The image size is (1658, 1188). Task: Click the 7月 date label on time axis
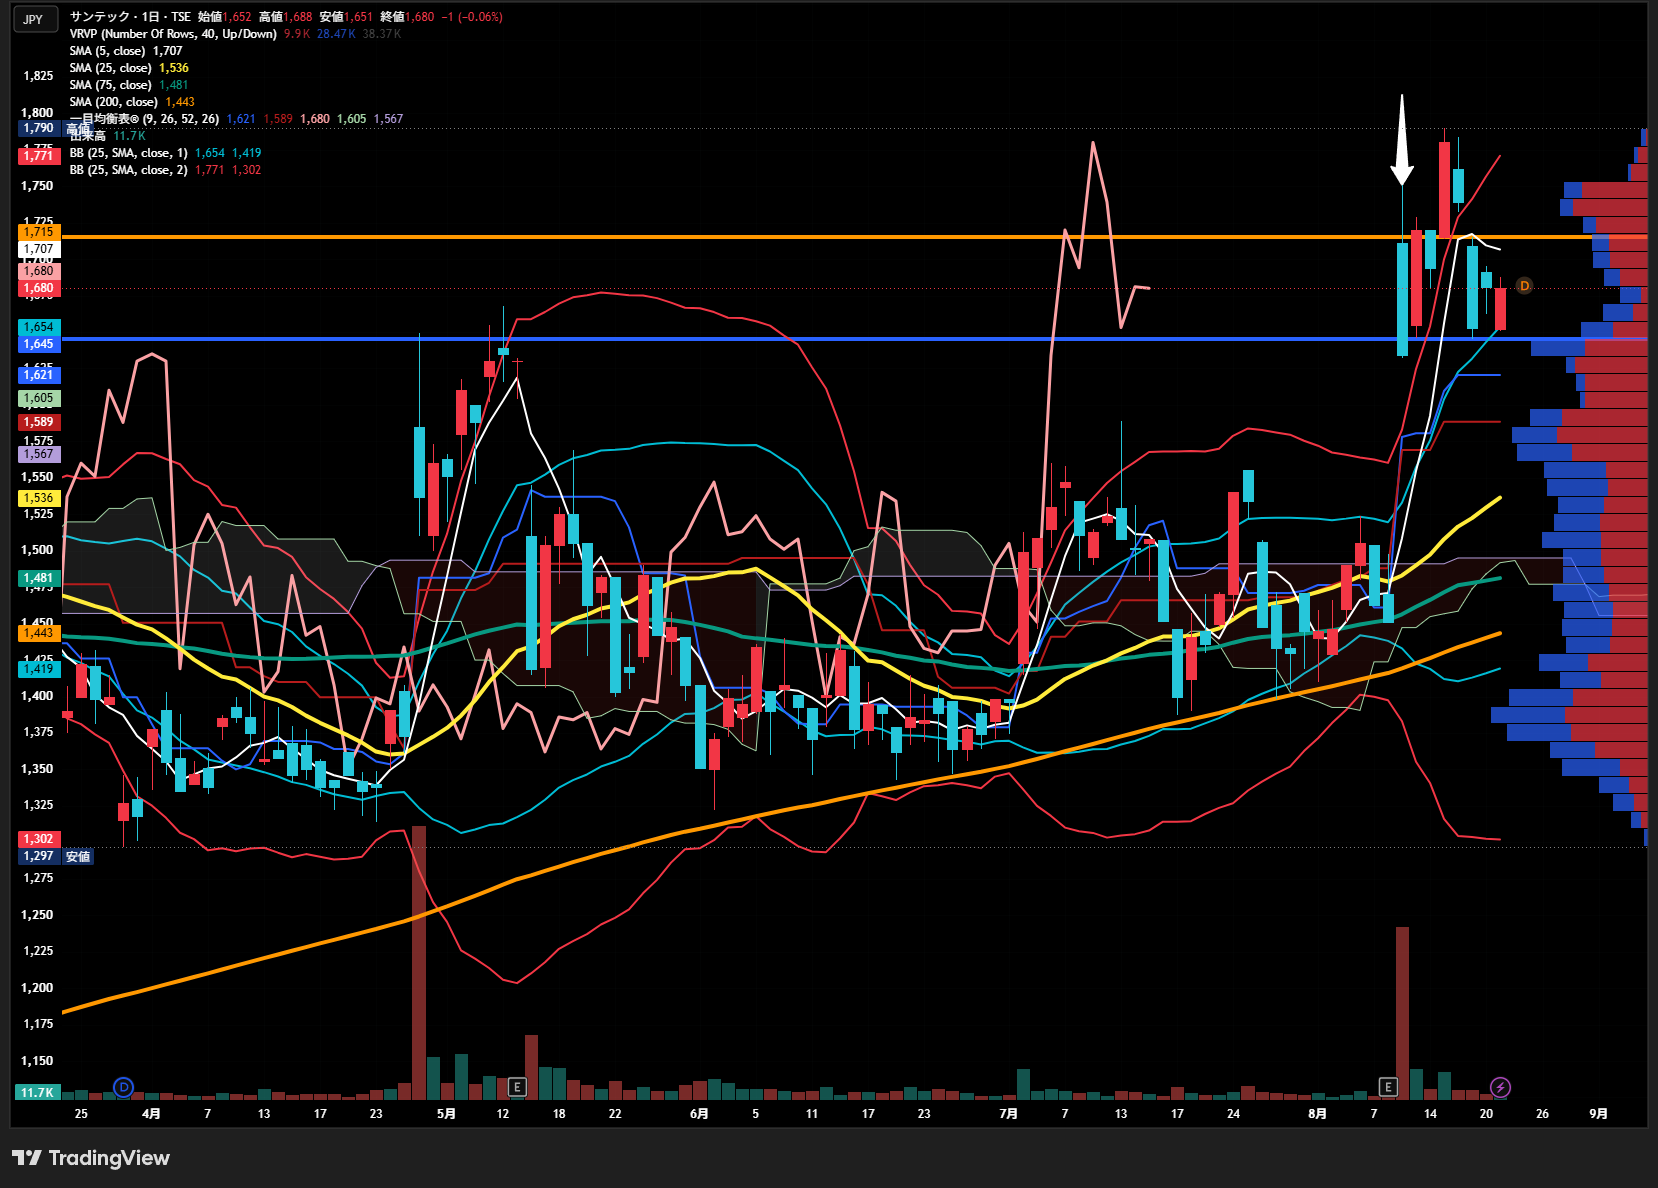pos(1008,1113)
